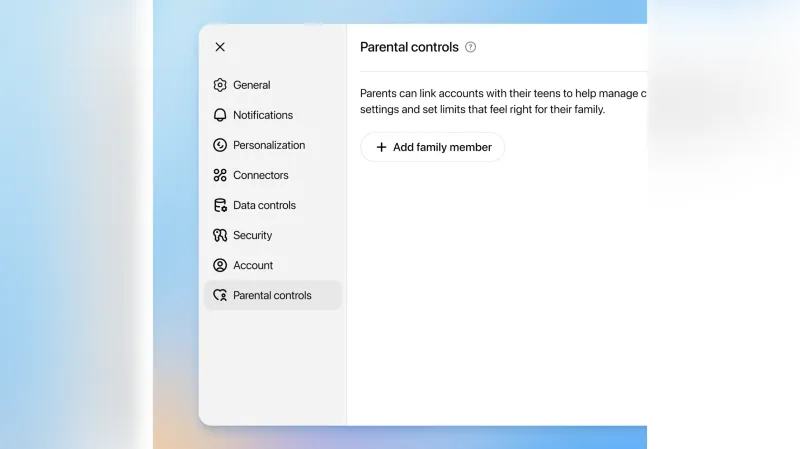Viewport: 800px width, 449px height.
Task: Click the Personalization icon
Action: pyautogui.click(x=220, y=145)
